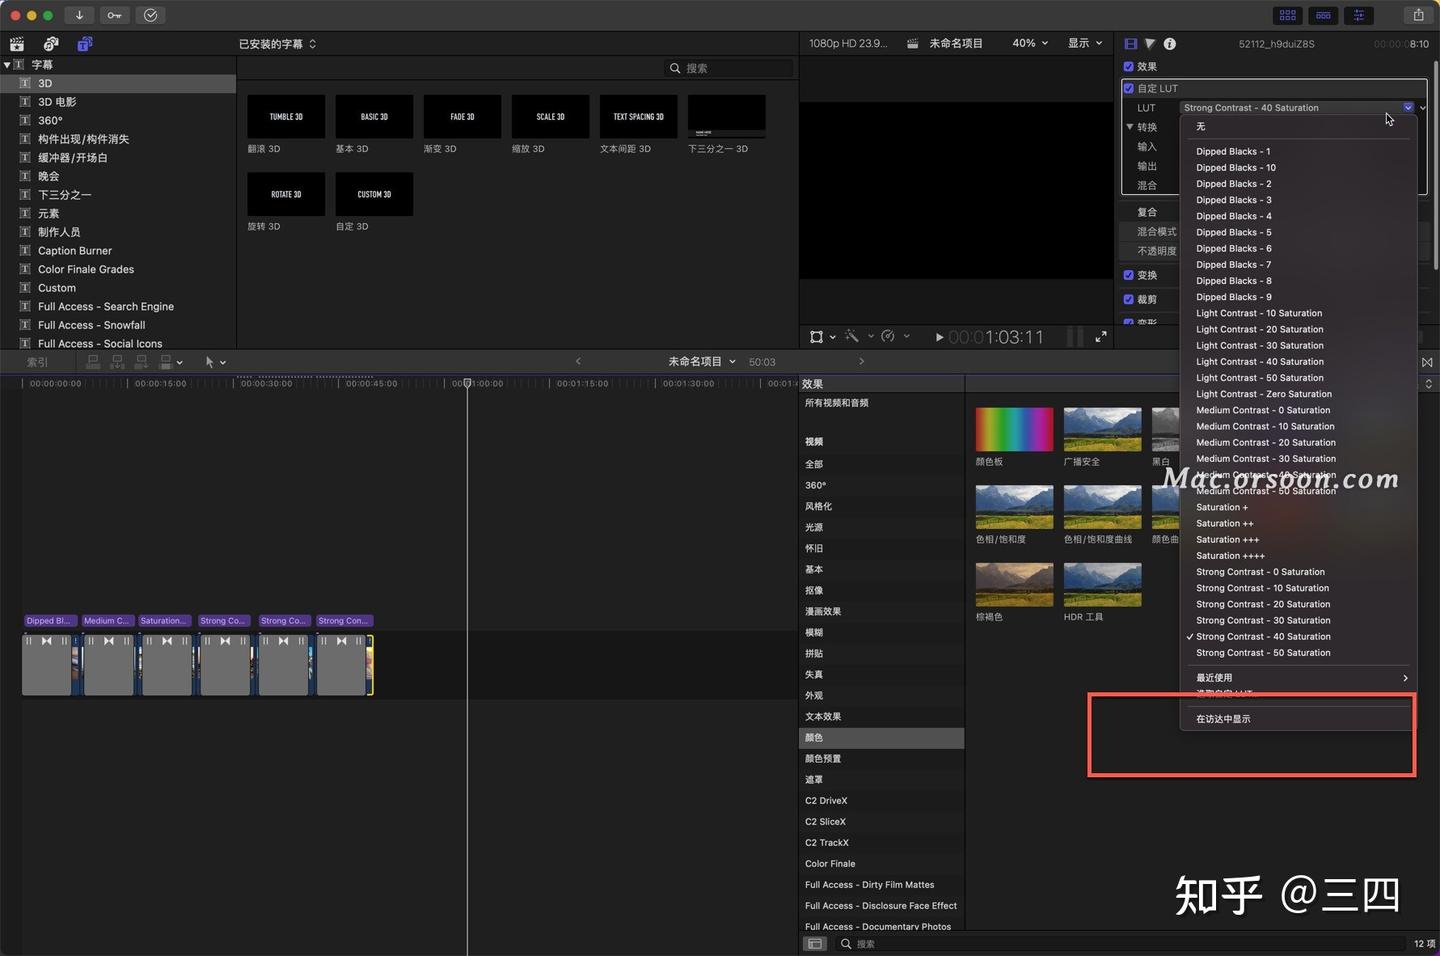Click the 索引 button above the timeline
This screenshot has width=1440, height=956.
(37, 361)
